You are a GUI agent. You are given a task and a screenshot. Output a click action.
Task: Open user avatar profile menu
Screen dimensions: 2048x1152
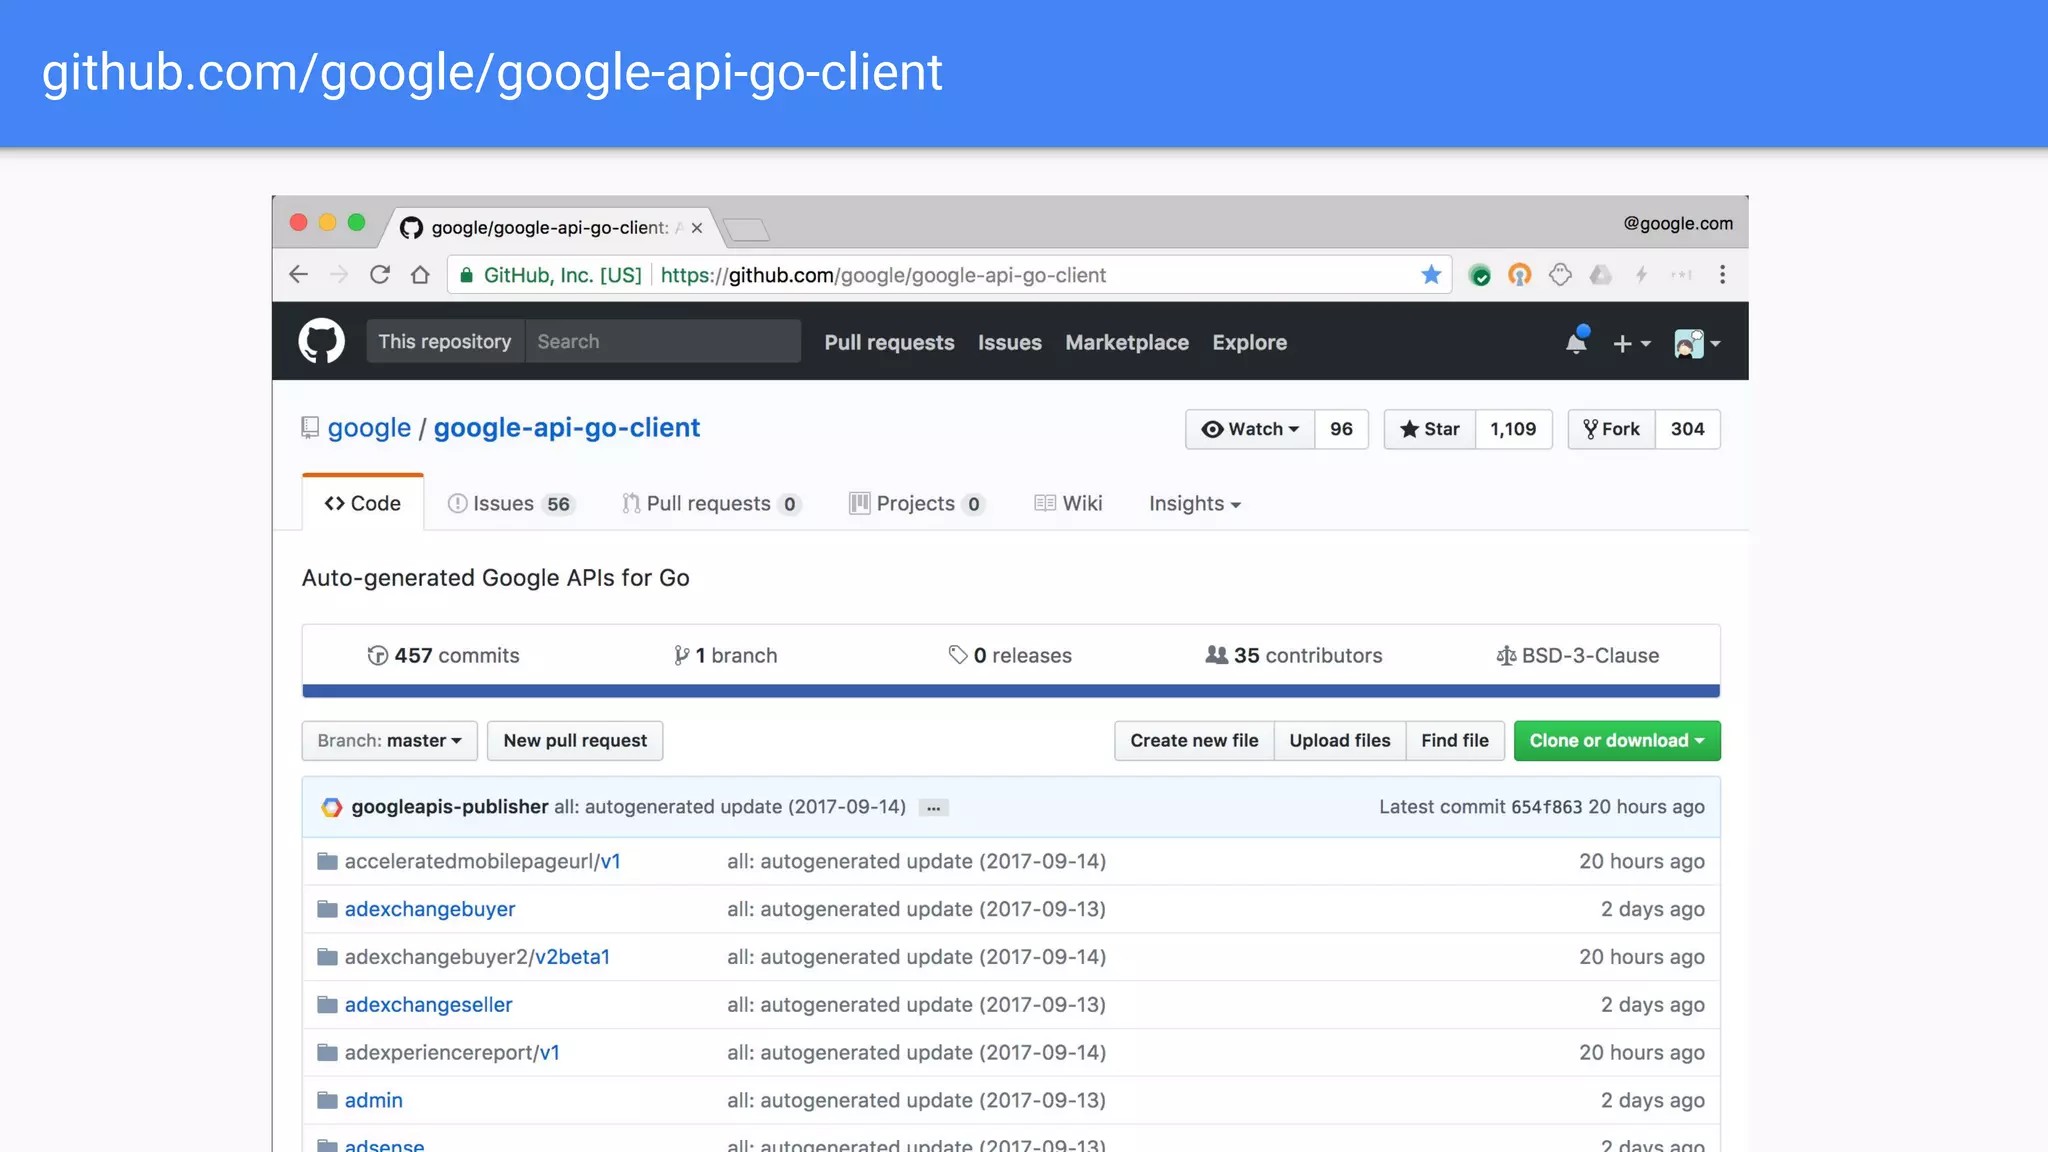click(1697, 343)
